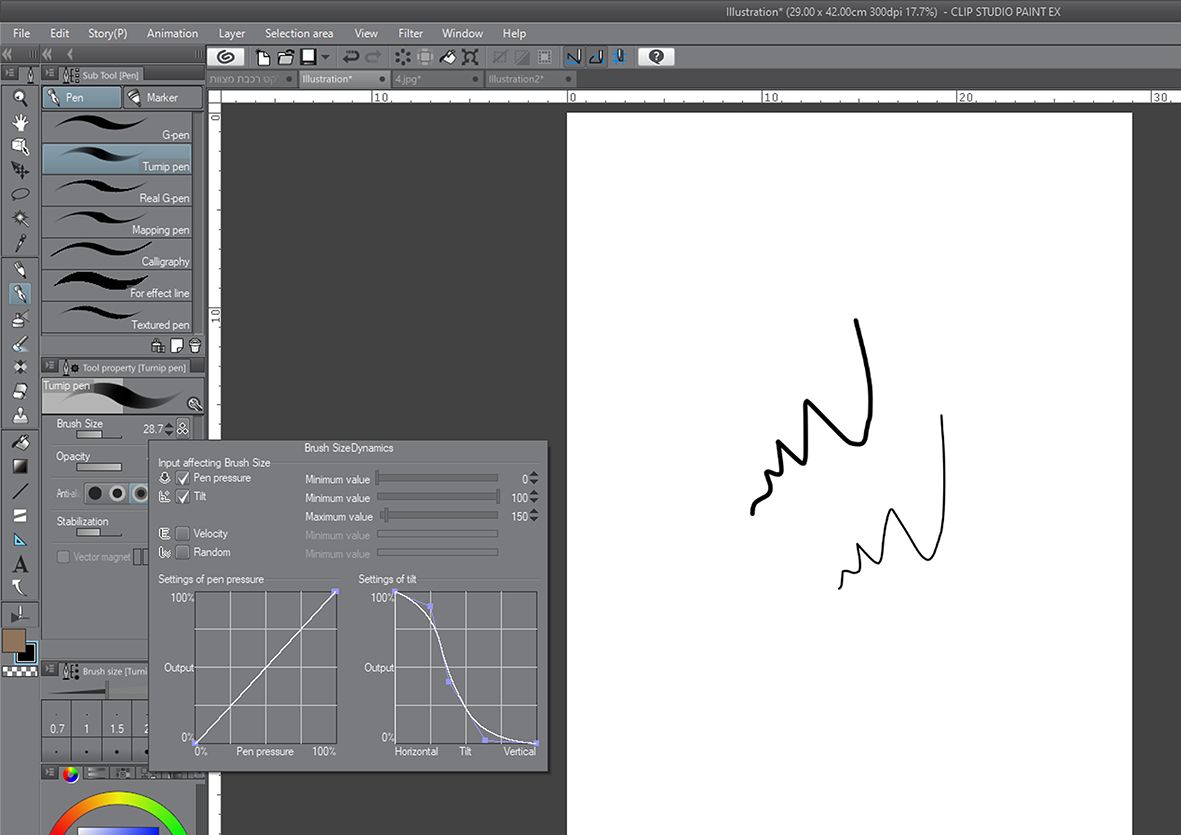Select the Real G-pen sub tool
The image size is (1181, 835).
117,190
